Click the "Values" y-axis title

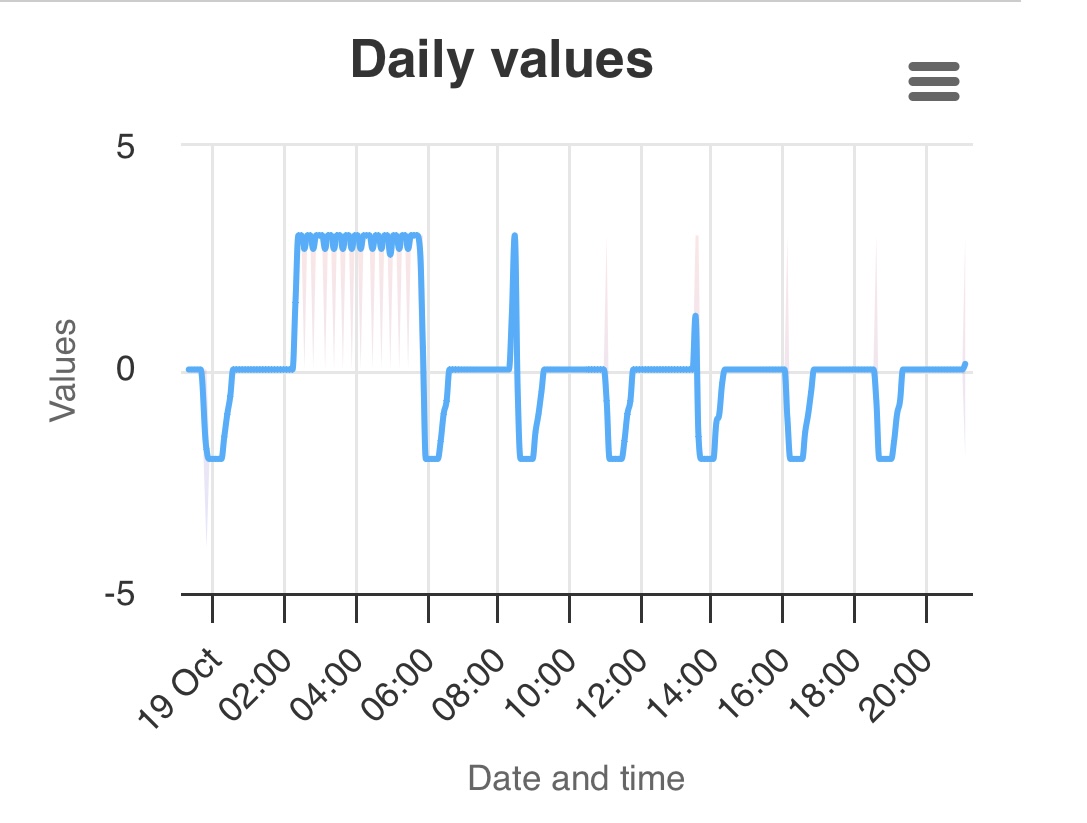pos(63,369)
